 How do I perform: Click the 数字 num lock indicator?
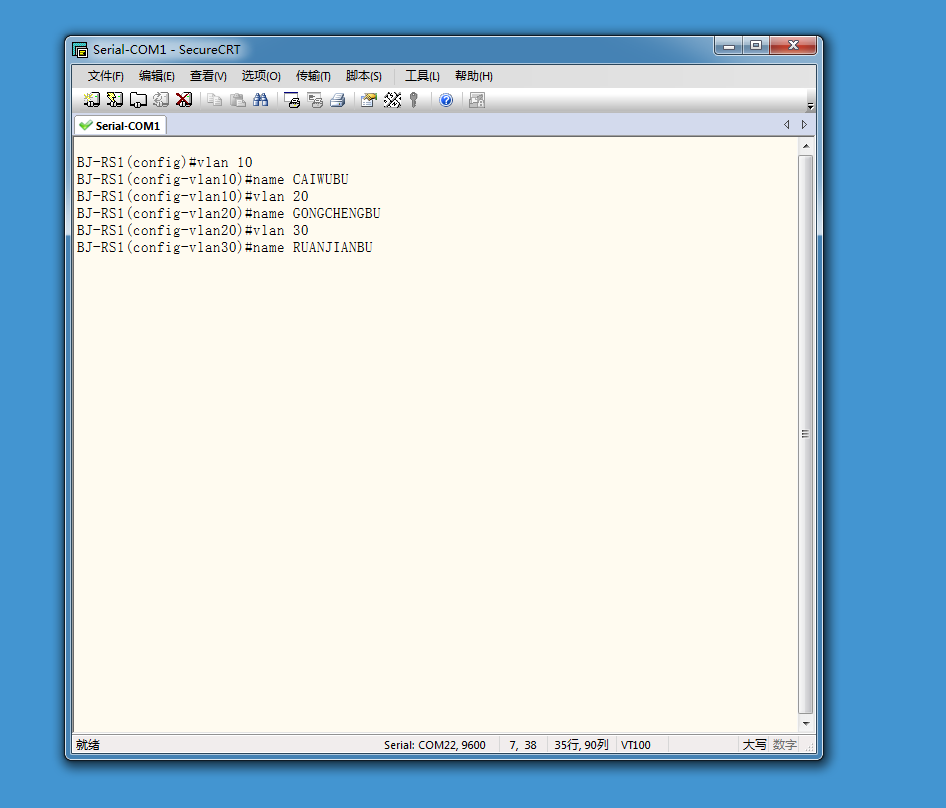[x=785, y=745]
